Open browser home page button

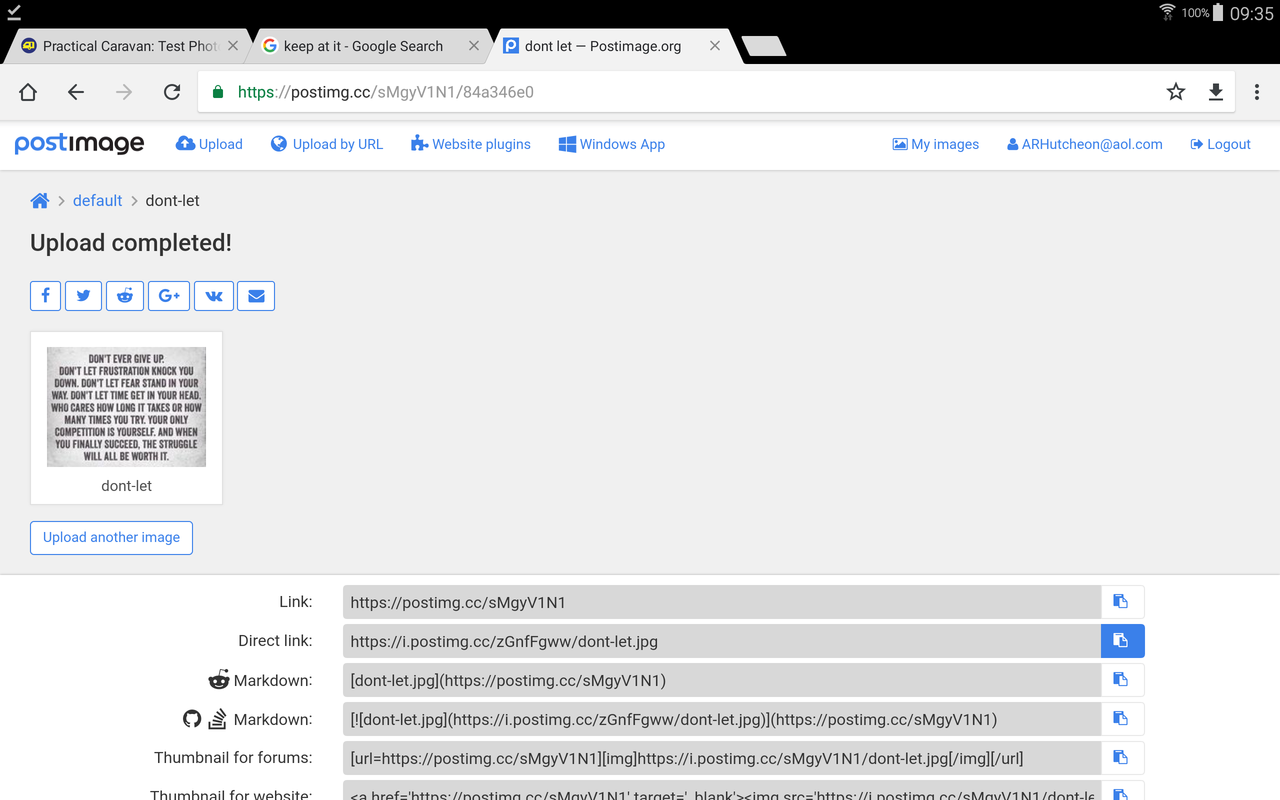(x=28, y=92)
